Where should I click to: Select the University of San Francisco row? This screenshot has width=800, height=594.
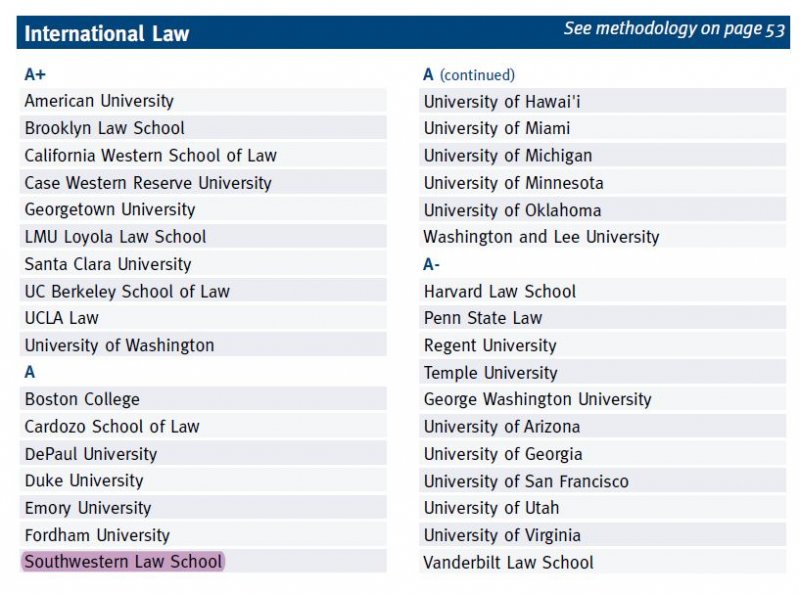pyautogui.click(x=526, y=481)
